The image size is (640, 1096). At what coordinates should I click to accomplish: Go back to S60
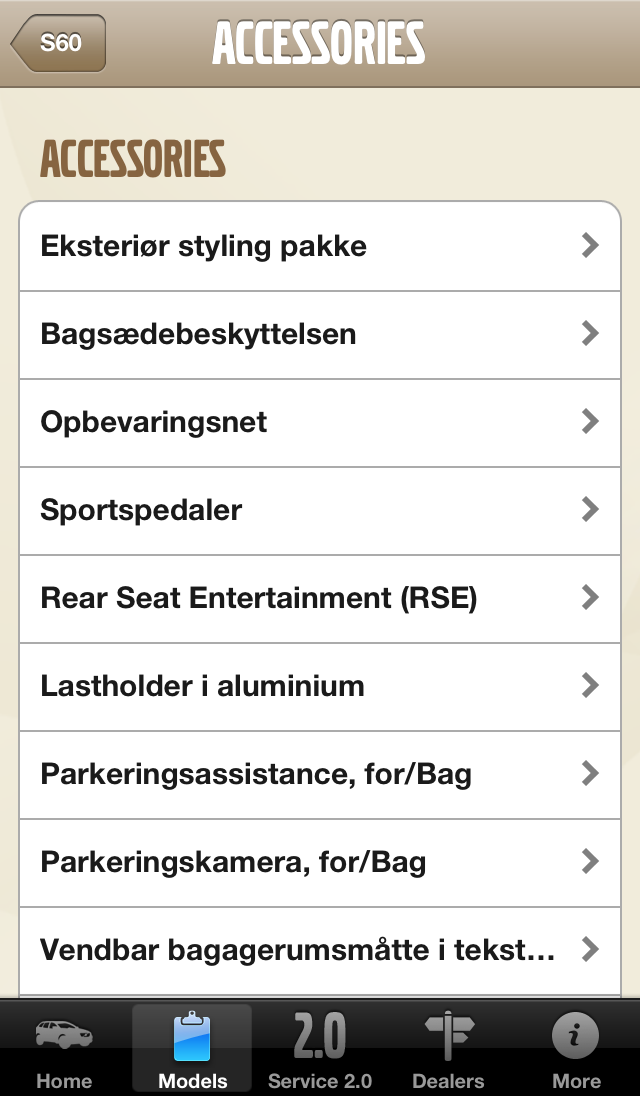(58, 44)
